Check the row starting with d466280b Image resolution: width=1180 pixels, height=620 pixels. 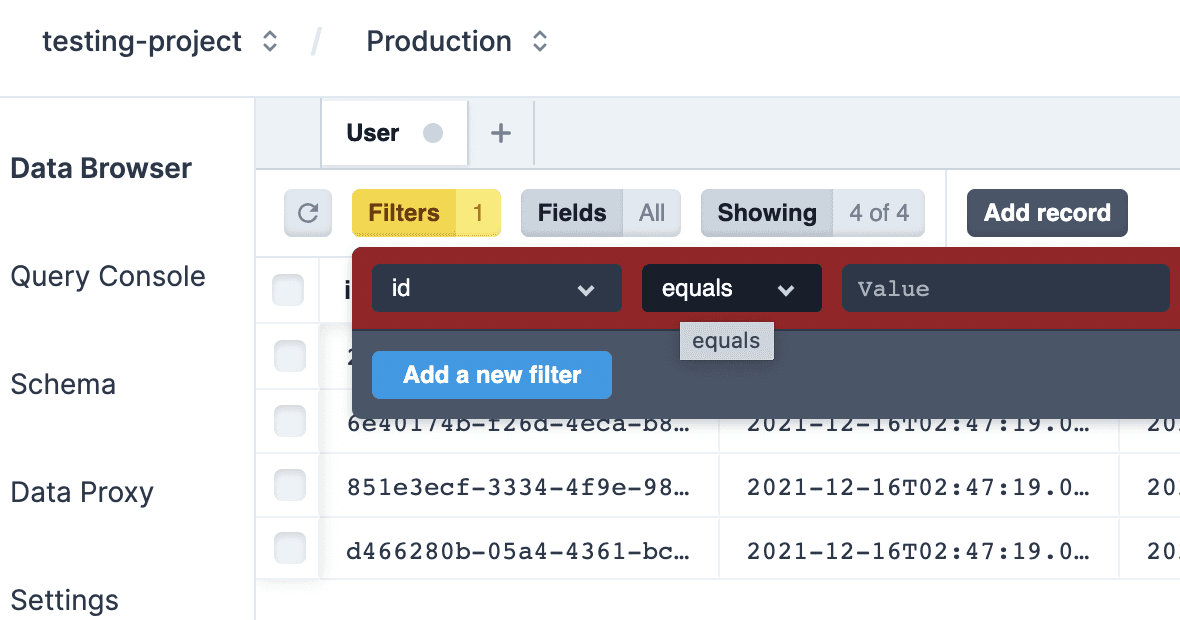[288, 549]
